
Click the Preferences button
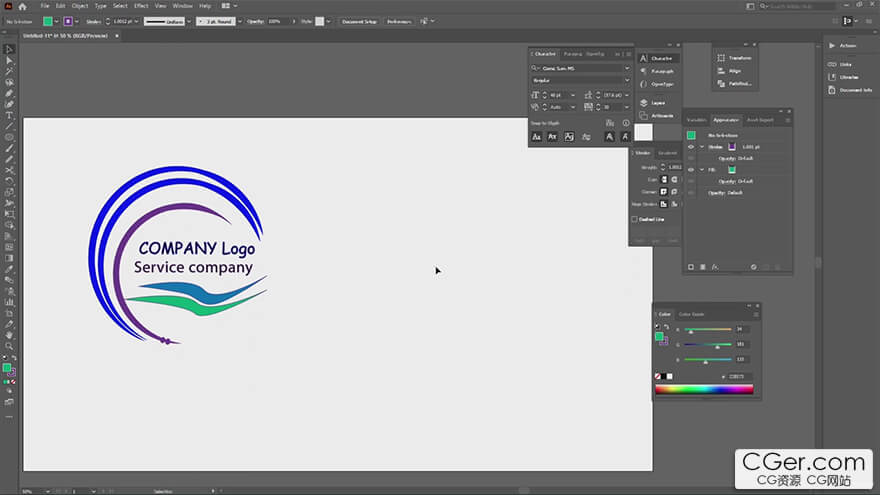[398, 21]
